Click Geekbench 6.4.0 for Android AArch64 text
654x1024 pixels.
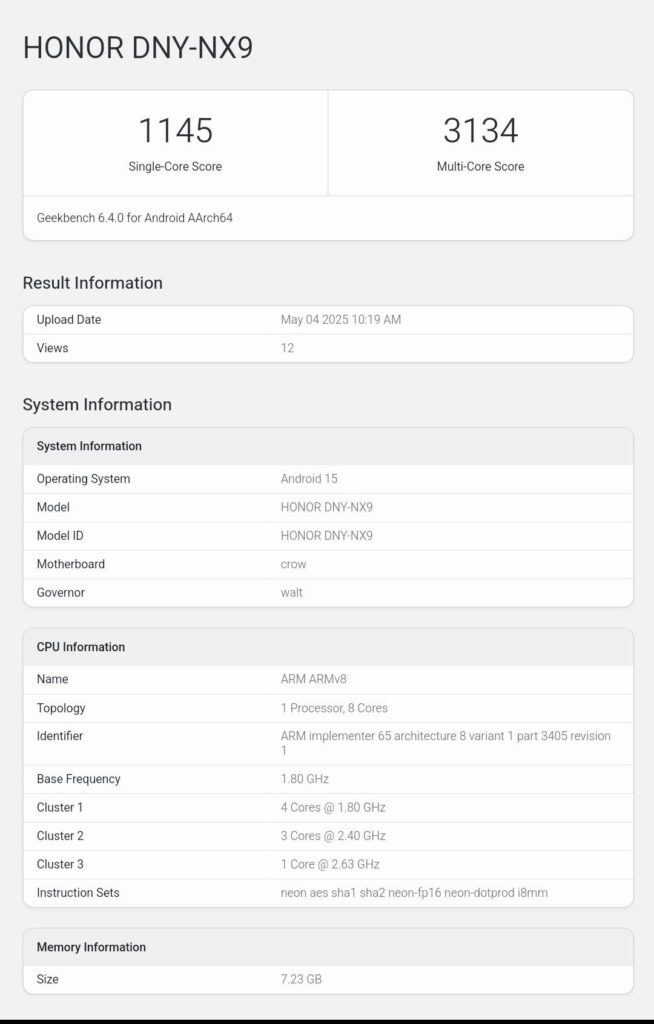(x=135, y=218)
